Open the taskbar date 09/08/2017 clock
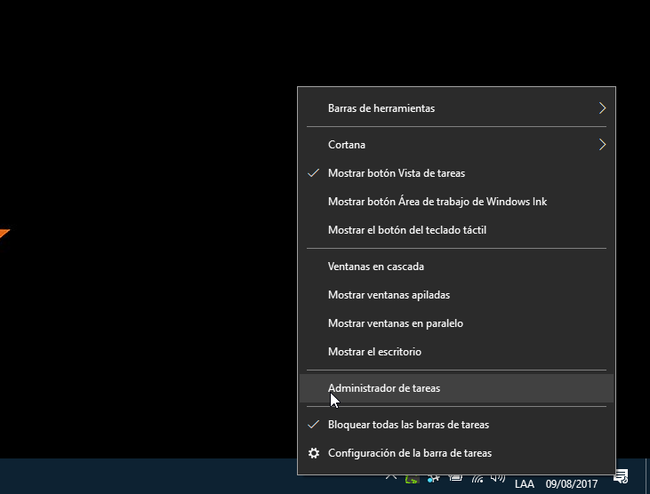 572,484
